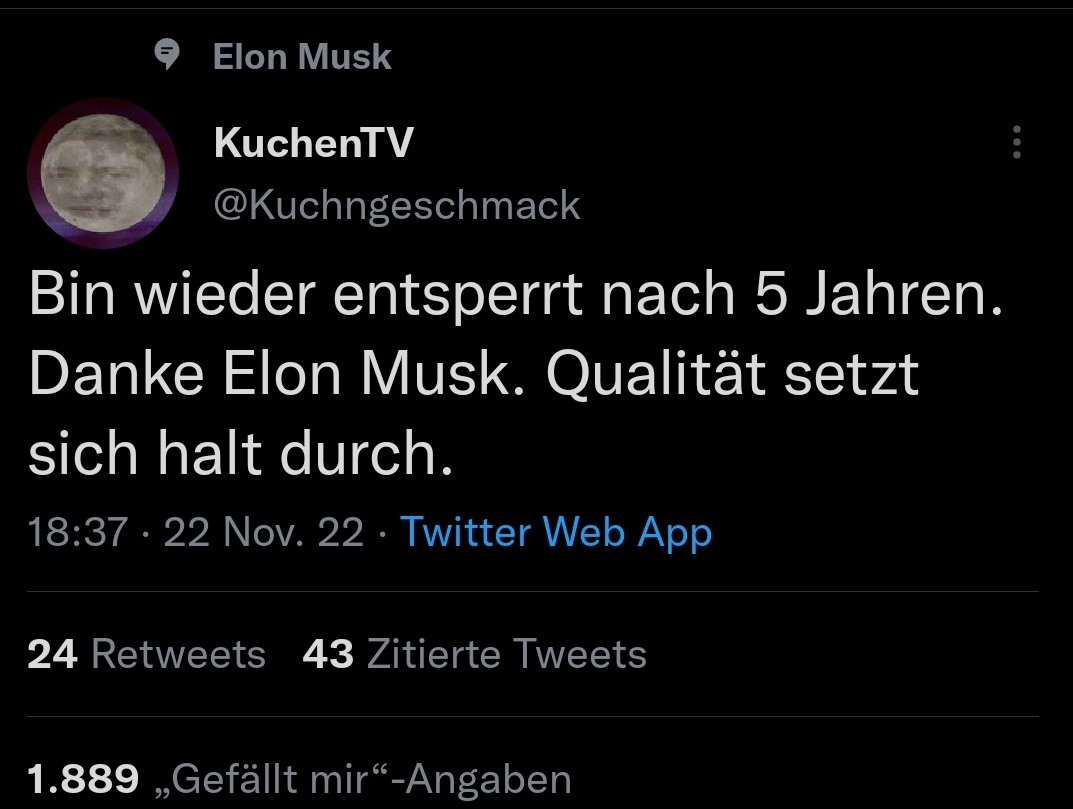The width and height of the screenshot is (1073, 809).
Task: Click "Danke Elon Musk" in the tweet
Action: 277,376
